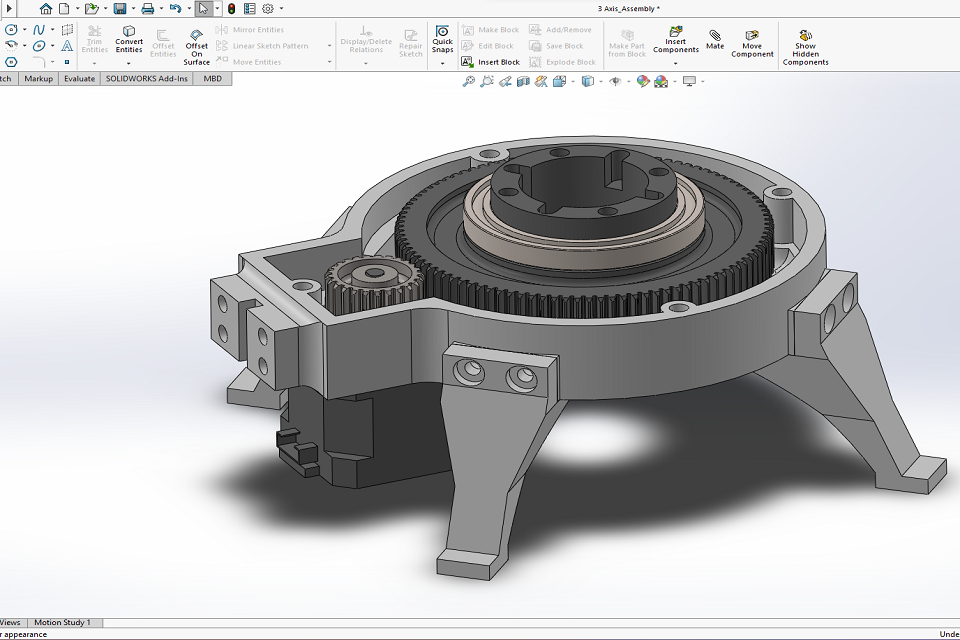Open the SOLIDWORKS Add-Ins tab
This screenshot has height=640, width=960.
pyautogui.click(x=147, y=78)
